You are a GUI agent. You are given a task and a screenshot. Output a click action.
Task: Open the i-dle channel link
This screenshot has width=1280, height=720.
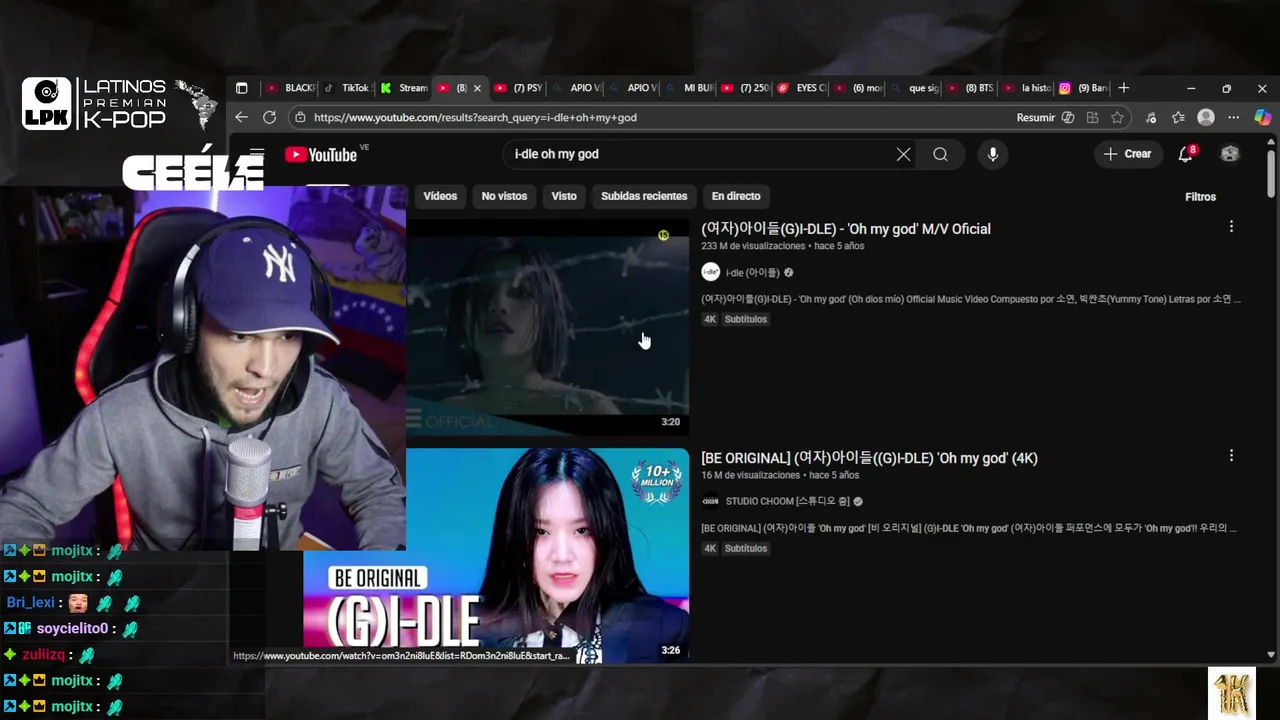click(752, 272)
